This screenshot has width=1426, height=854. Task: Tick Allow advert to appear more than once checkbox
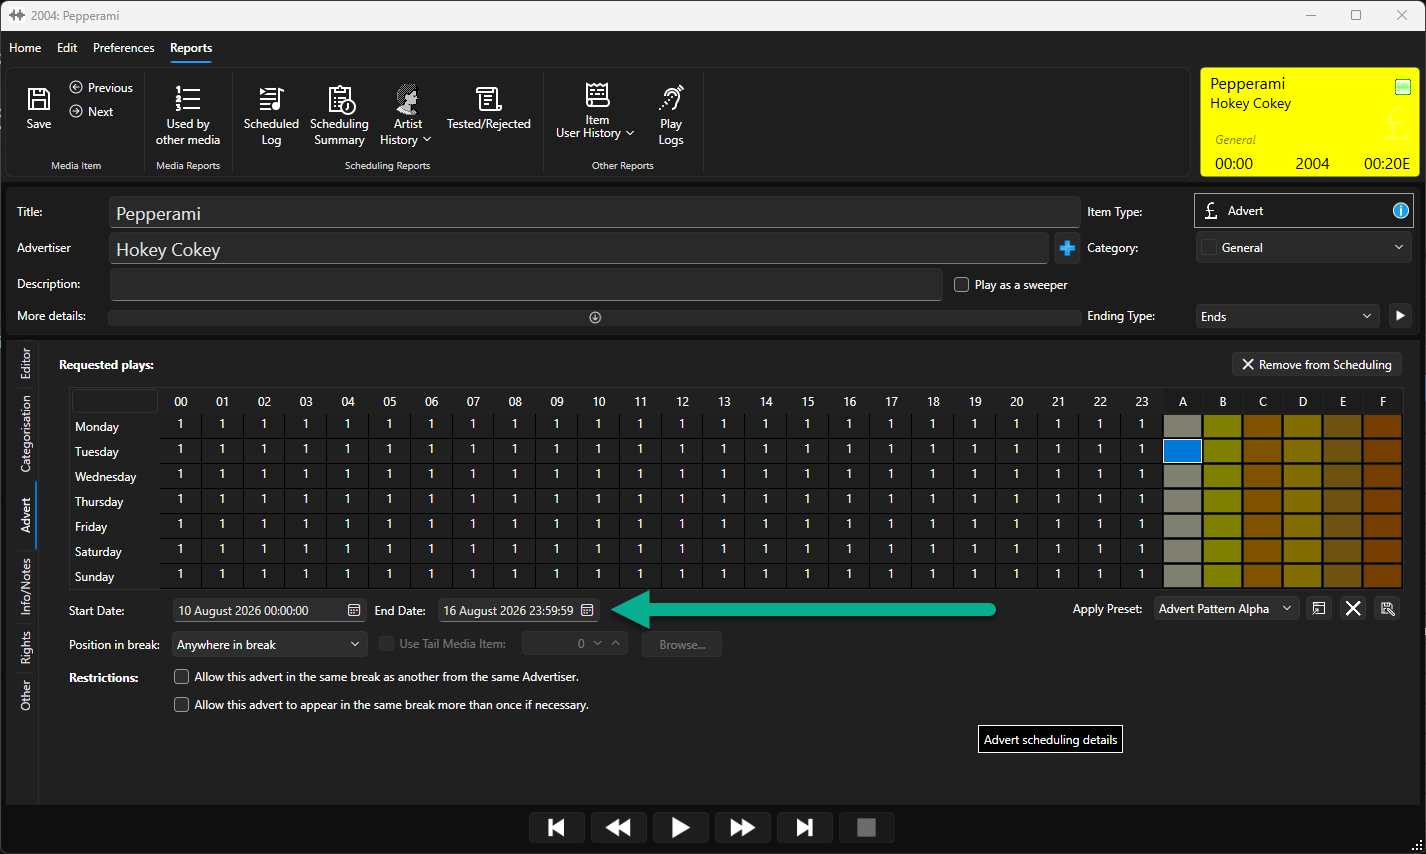click(182, 705)
